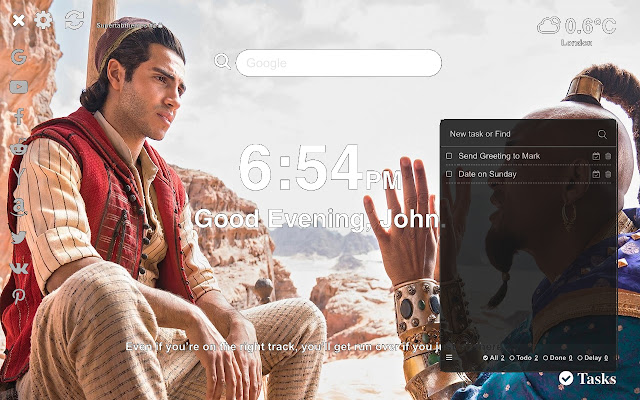Screen dimensions: 640x400
Task: Open the tasks panel hamburger menu
Action: 449,358
